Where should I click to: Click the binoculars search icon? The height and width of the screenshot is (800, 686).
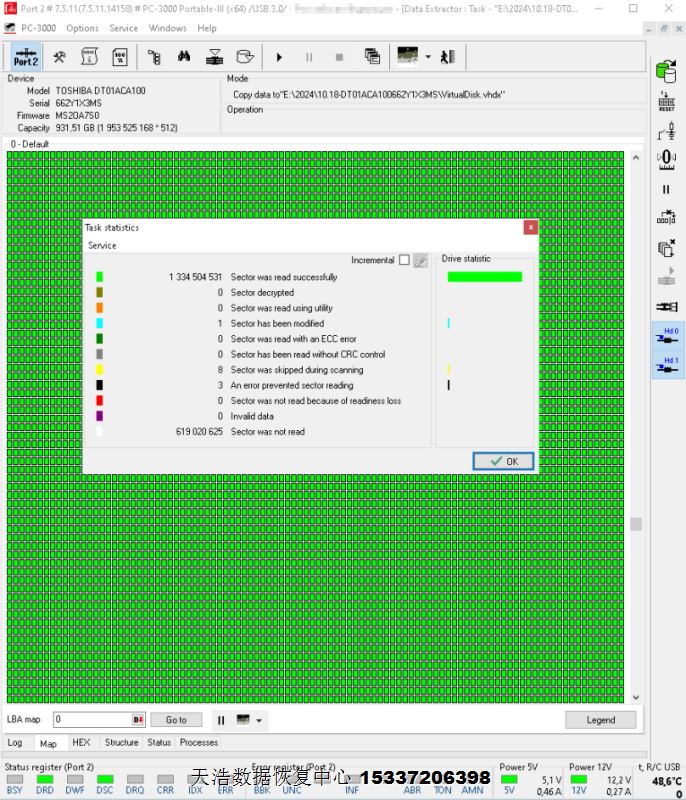click(184, 57)
